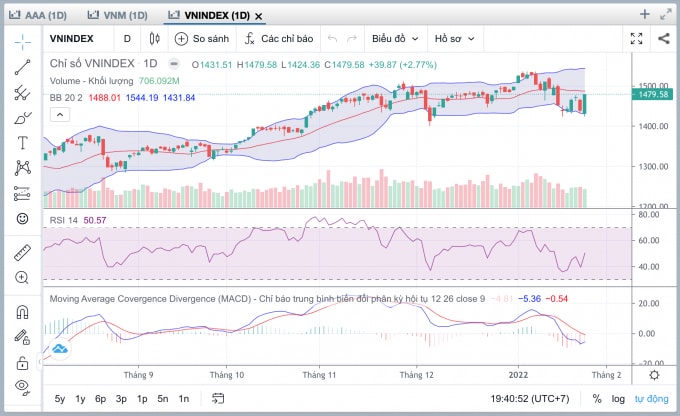Image resolution: width=680 pixels, height=416 pixels.
Task: Expand the Biểu đồ dropdown
Action: click(395, 39)
